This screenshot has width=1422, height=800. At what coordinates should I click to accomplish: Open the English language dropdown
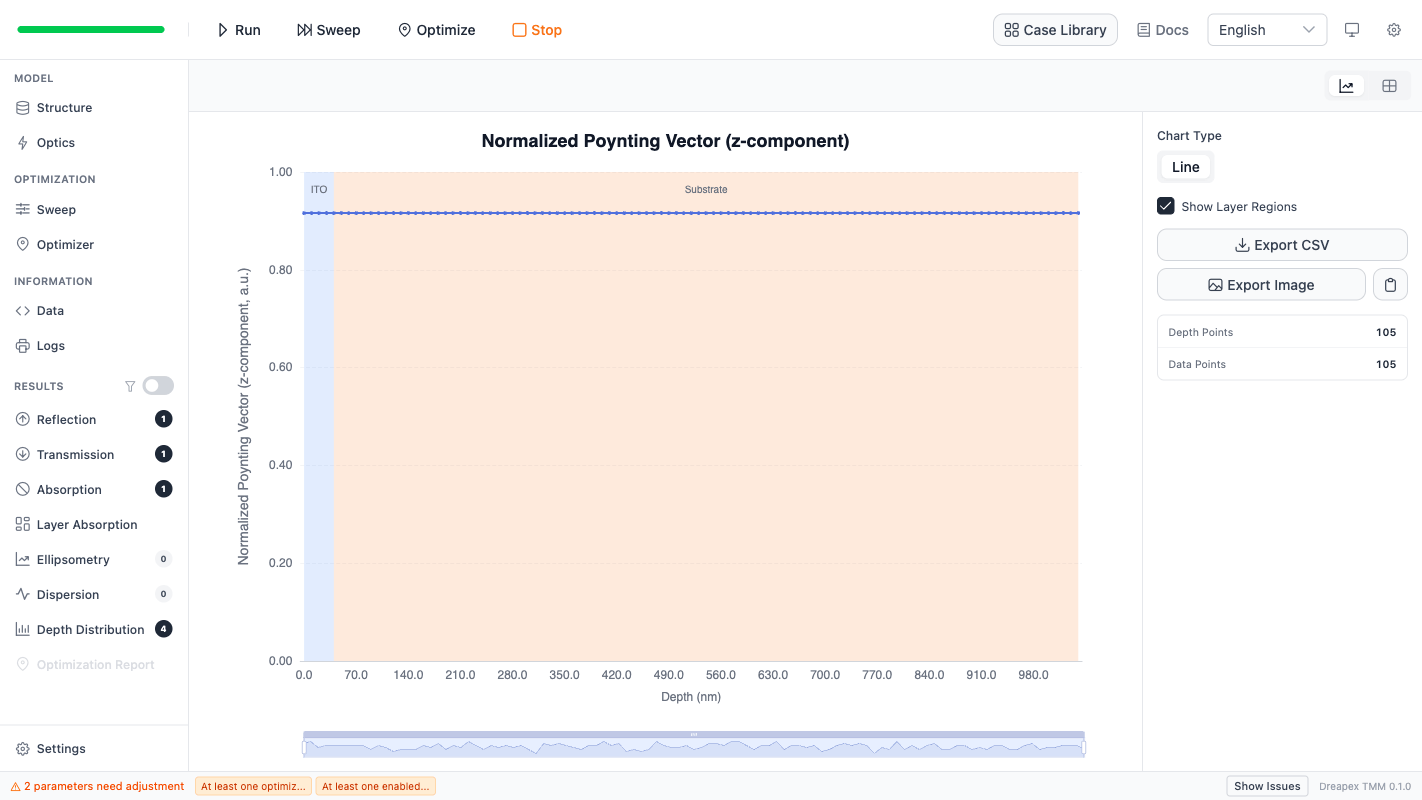coord(1266,29)
